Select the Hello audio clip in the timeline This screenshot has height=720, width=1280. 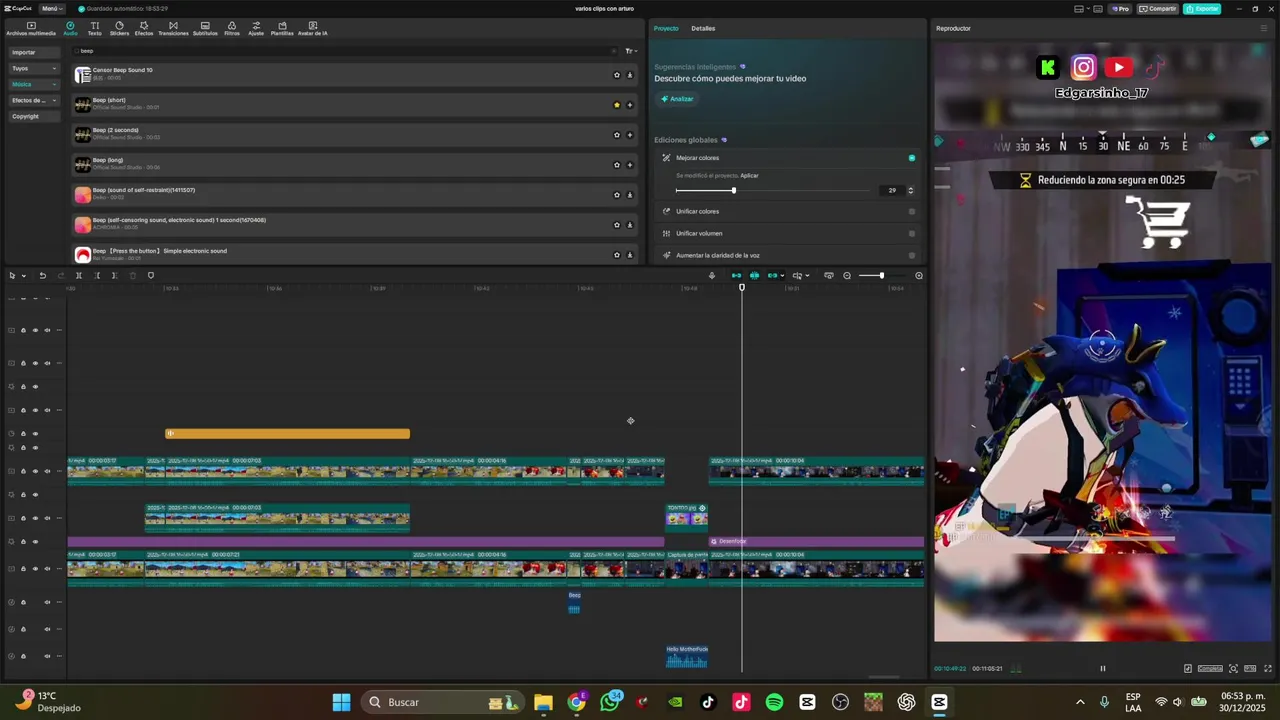tap(687, 656)
